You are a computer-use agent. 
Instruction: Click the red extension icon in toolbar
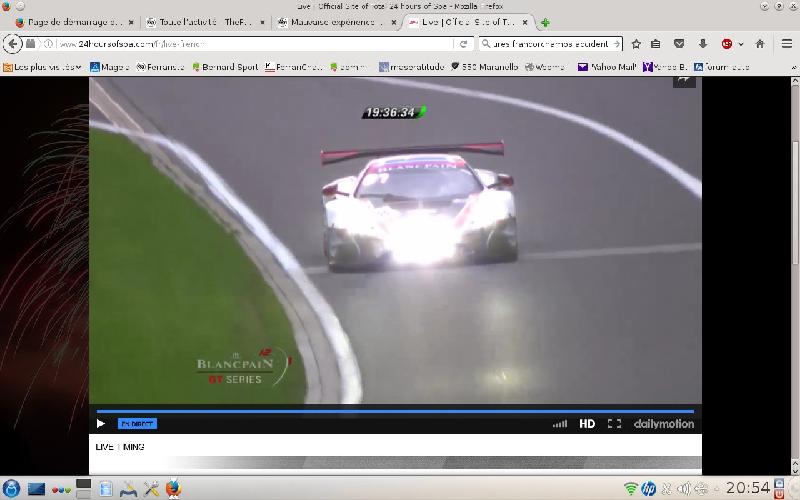pos(727,44)
